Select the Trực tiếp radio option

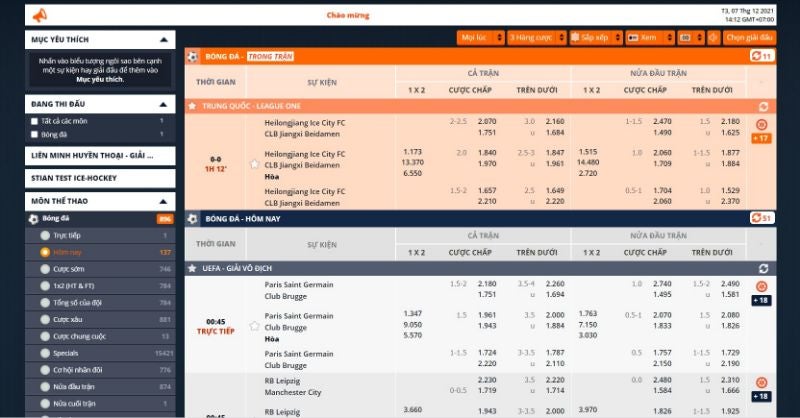[45, 235]
